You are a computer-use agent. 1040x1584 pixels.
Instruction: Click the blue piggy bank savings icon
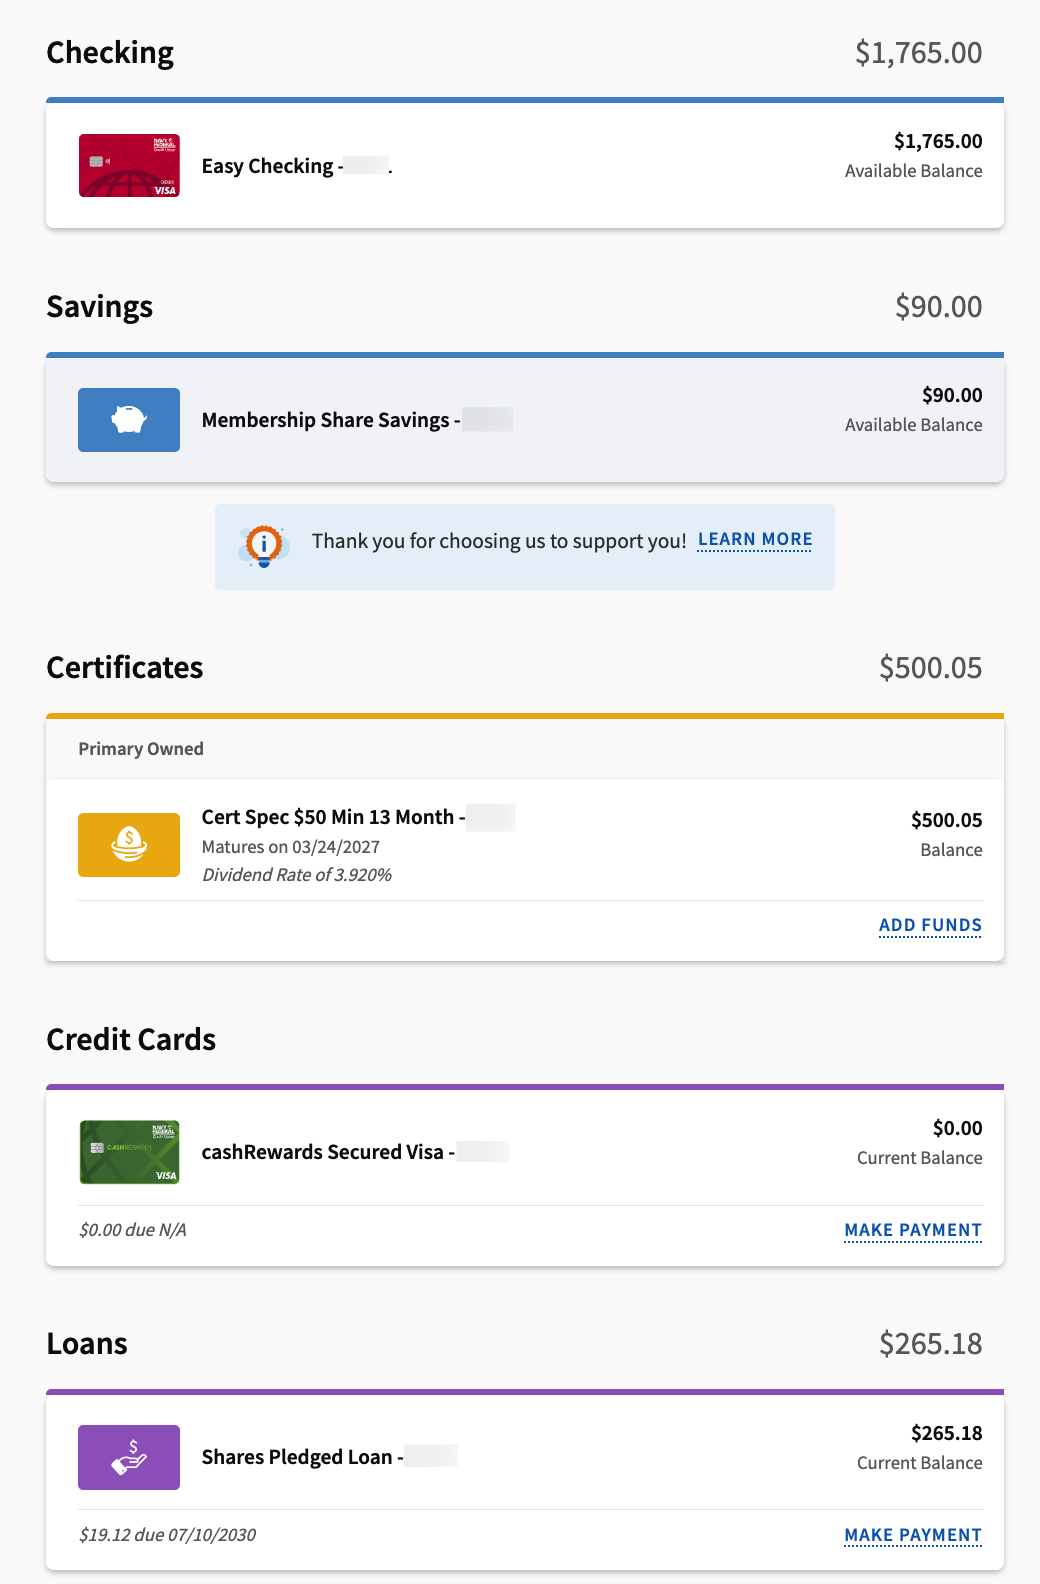tap(129, 420)
